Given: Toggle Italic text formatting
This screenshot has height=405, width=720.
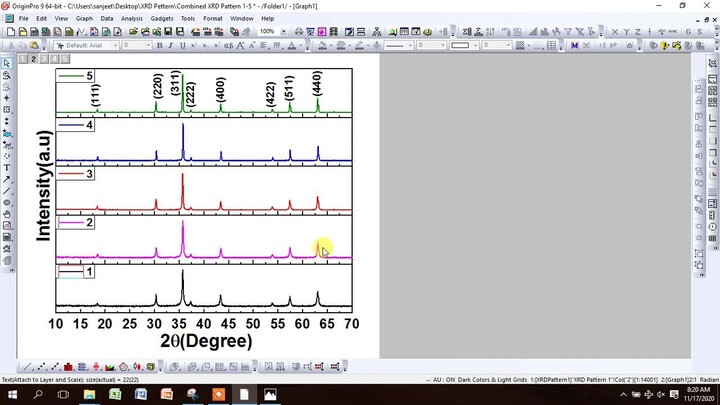Looking at the screenshot, I should click(170, 45).
